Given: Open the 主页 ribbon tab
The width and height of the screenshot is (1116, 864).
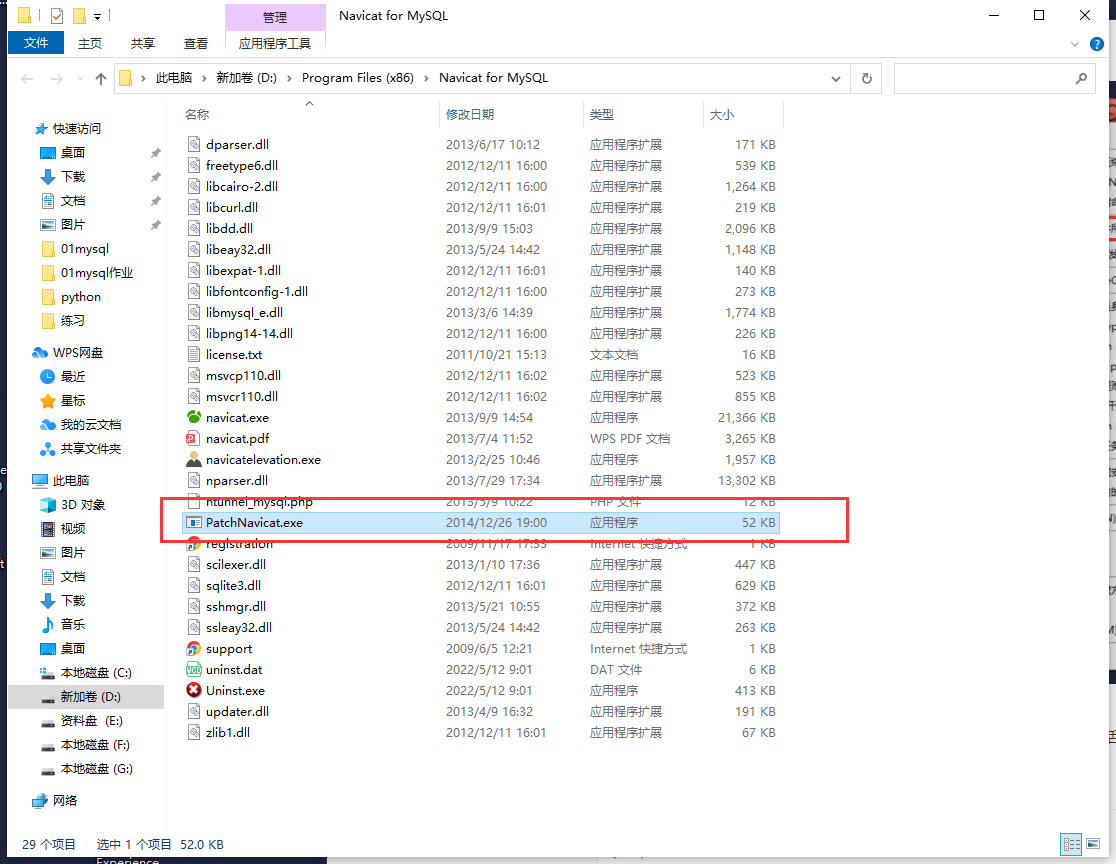Looking at the screenshot, I should coord(90,43).
